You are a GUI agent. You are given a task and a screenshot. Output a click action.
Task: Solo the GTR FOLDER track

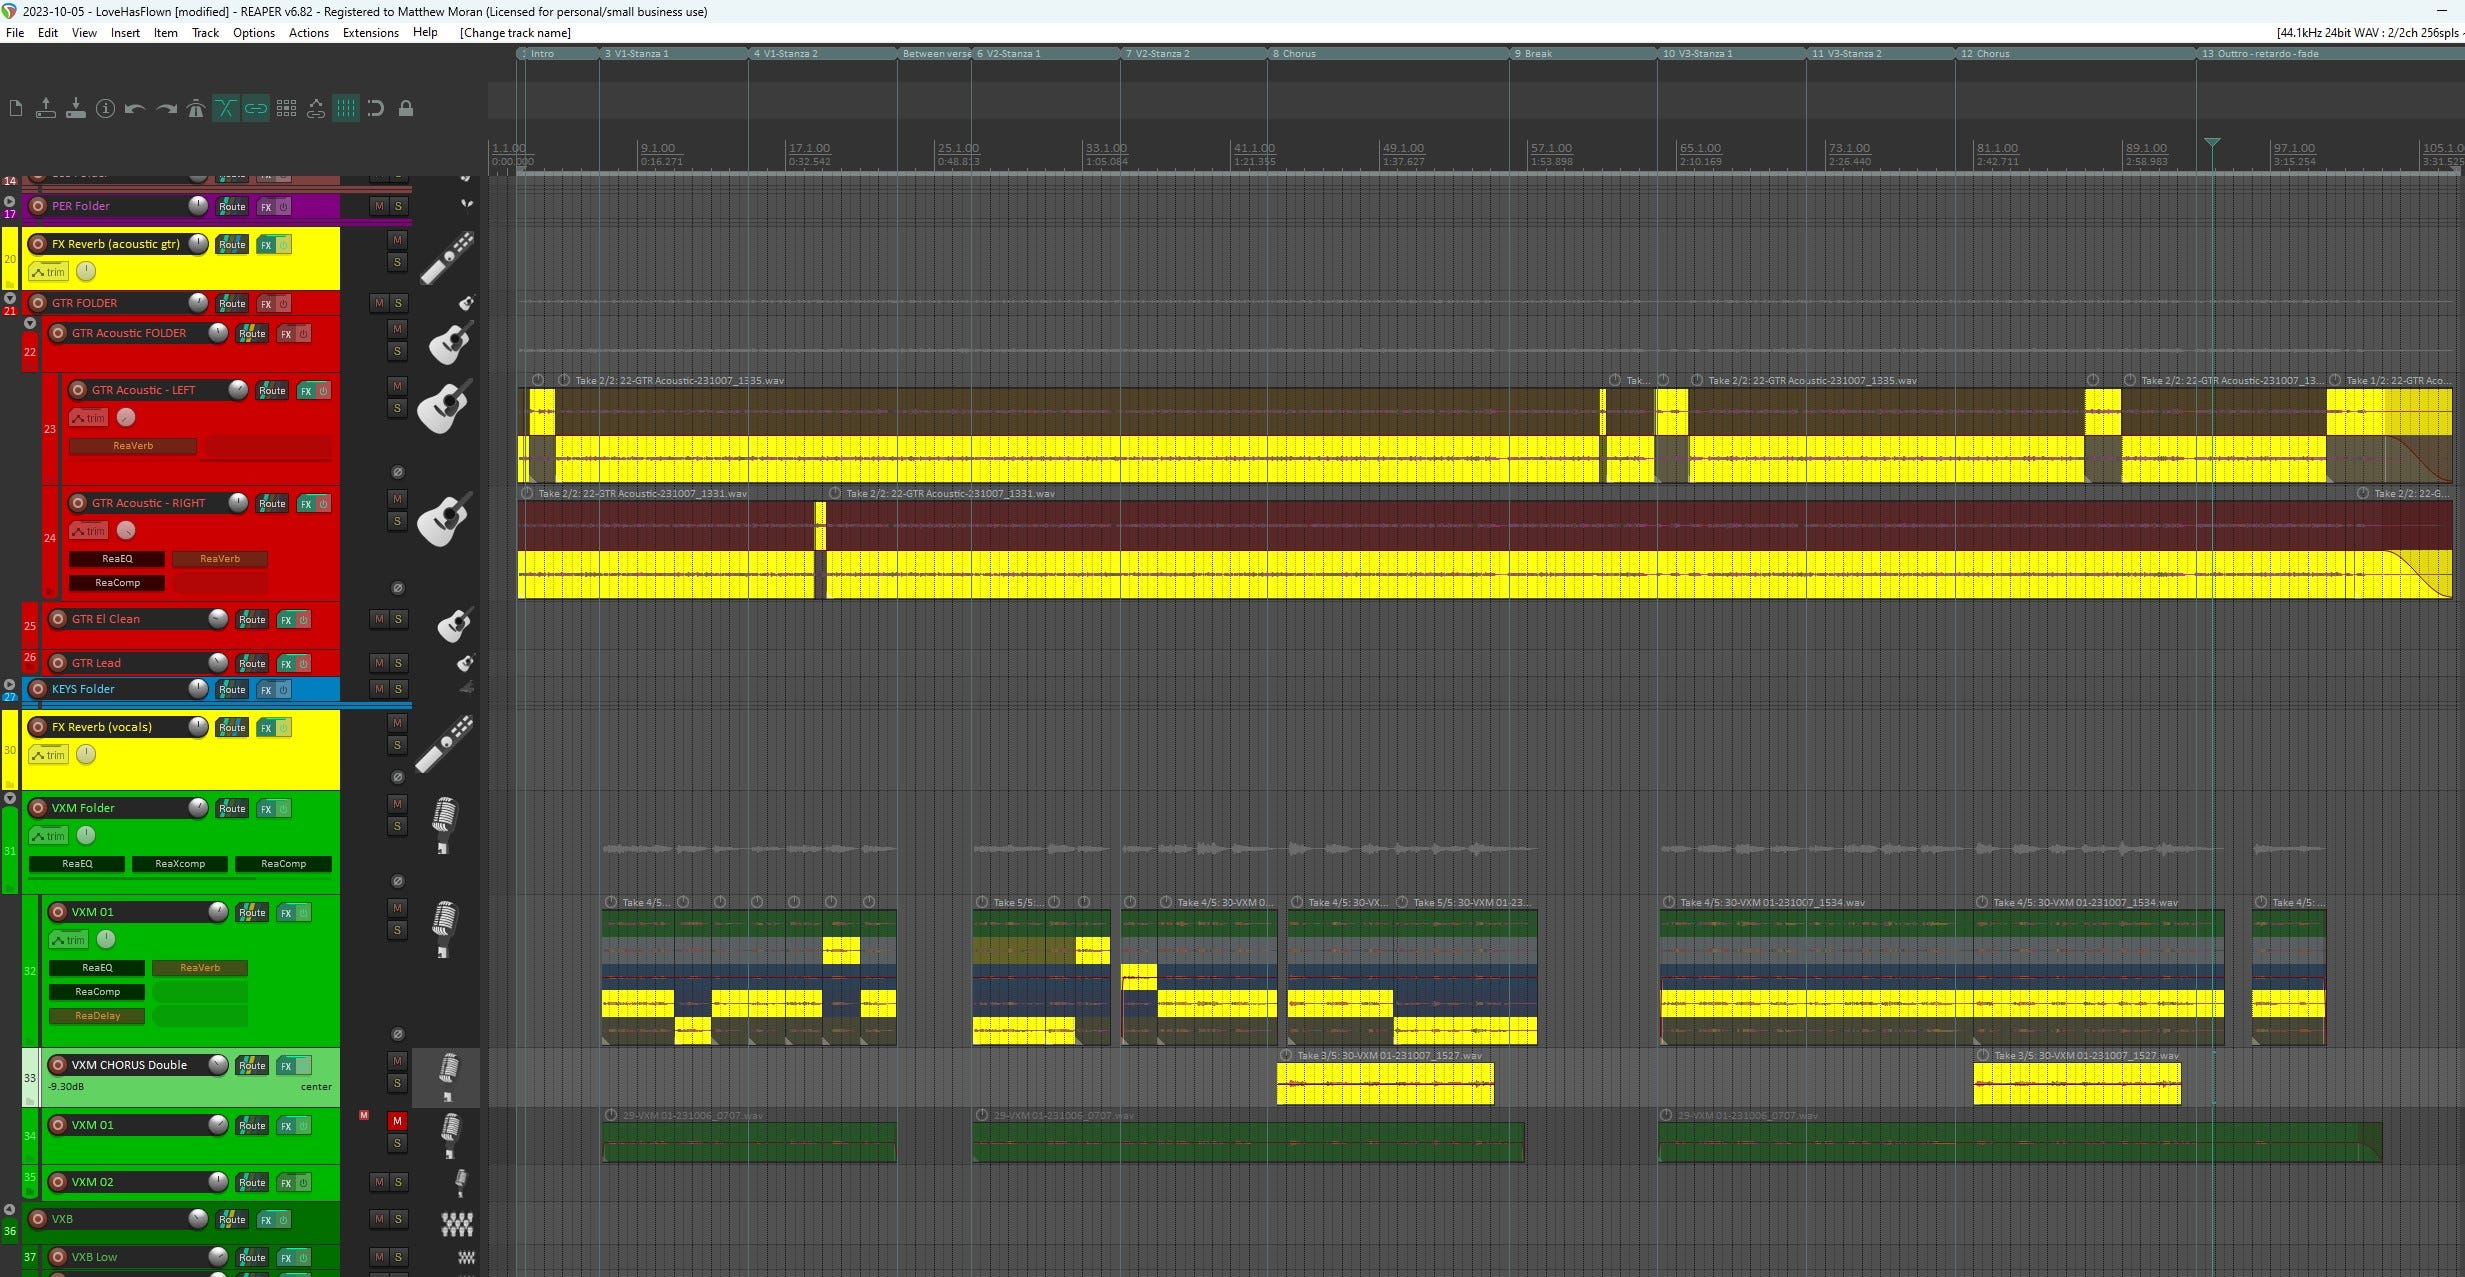[398, 303]
